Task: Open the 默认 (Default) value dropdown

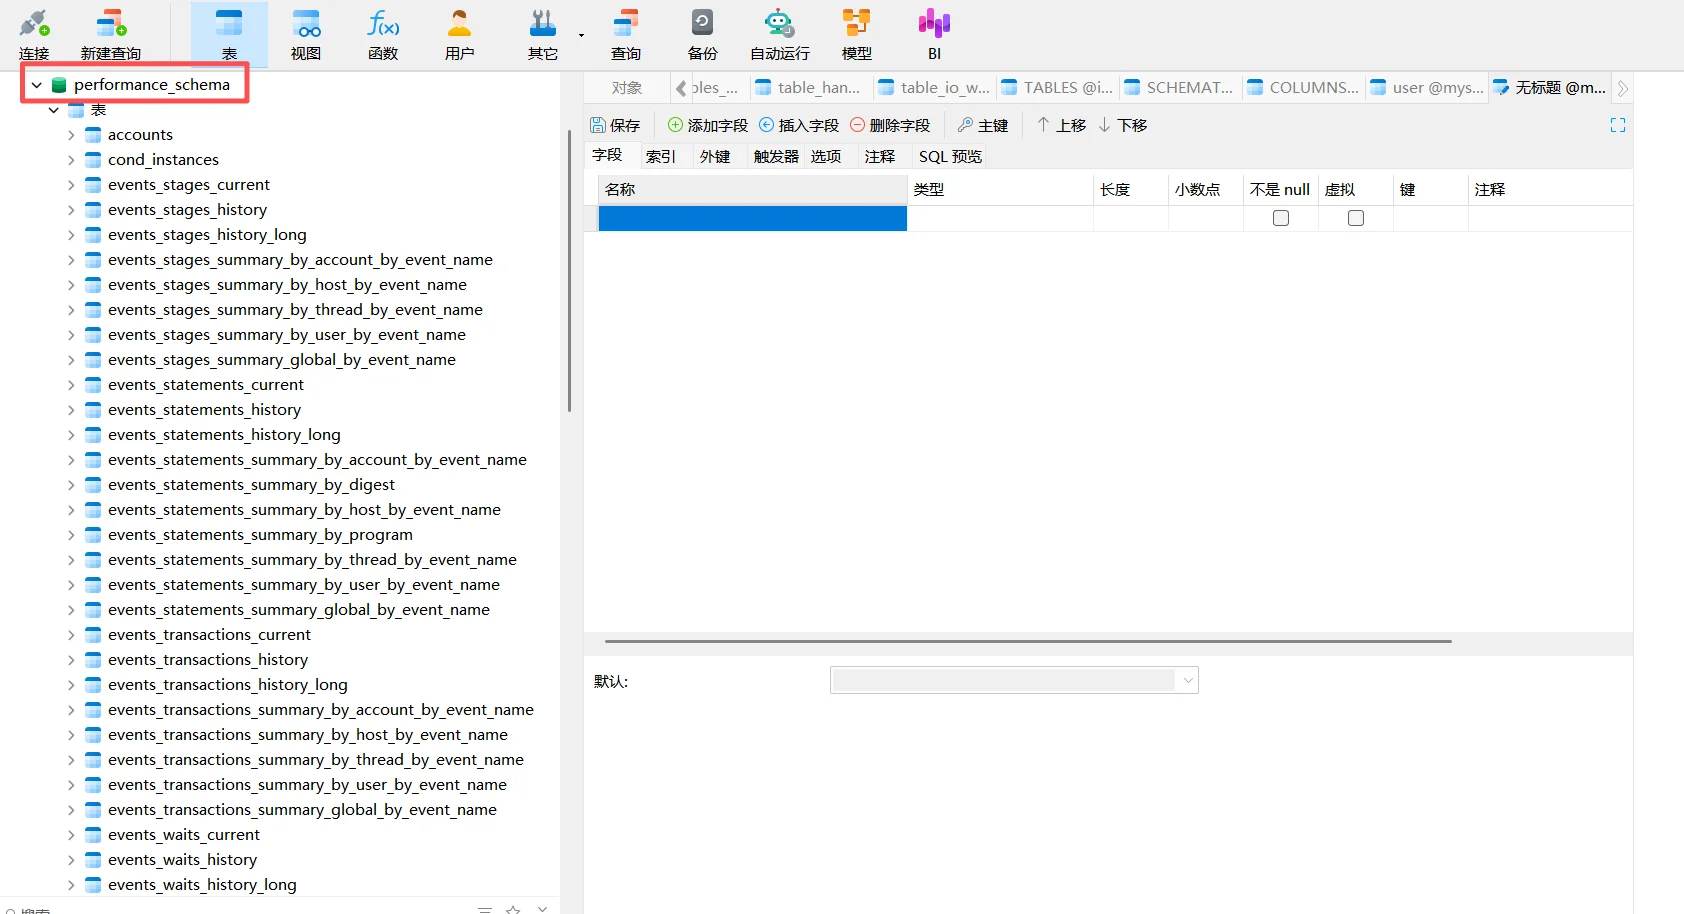Action: point(1188,680)
